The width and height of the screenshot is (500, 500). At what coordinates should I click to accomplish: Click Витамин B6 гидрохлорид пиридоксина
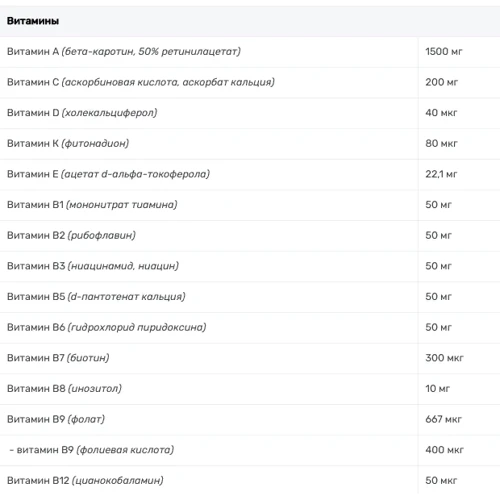coord(107,327)
